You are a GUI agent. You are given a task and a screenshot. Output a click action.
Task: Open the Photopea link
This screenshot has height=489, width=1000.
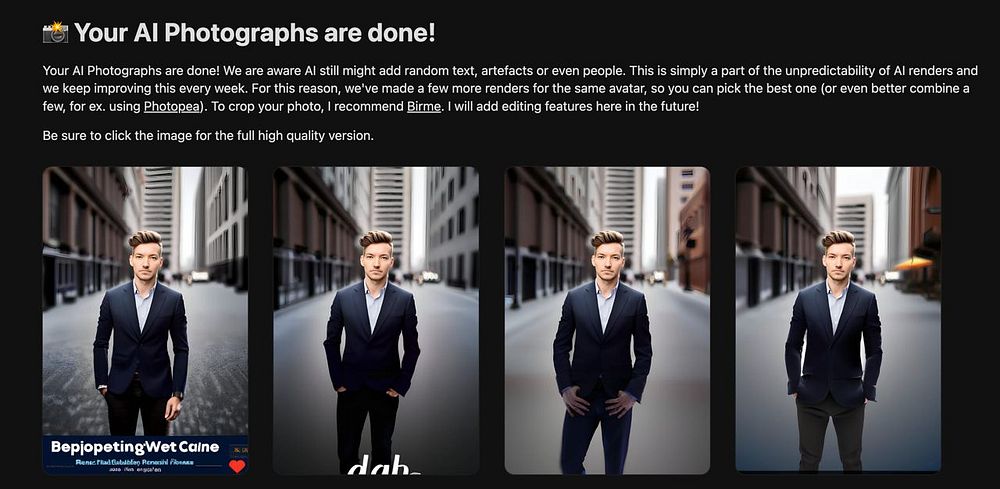(172, 106)
